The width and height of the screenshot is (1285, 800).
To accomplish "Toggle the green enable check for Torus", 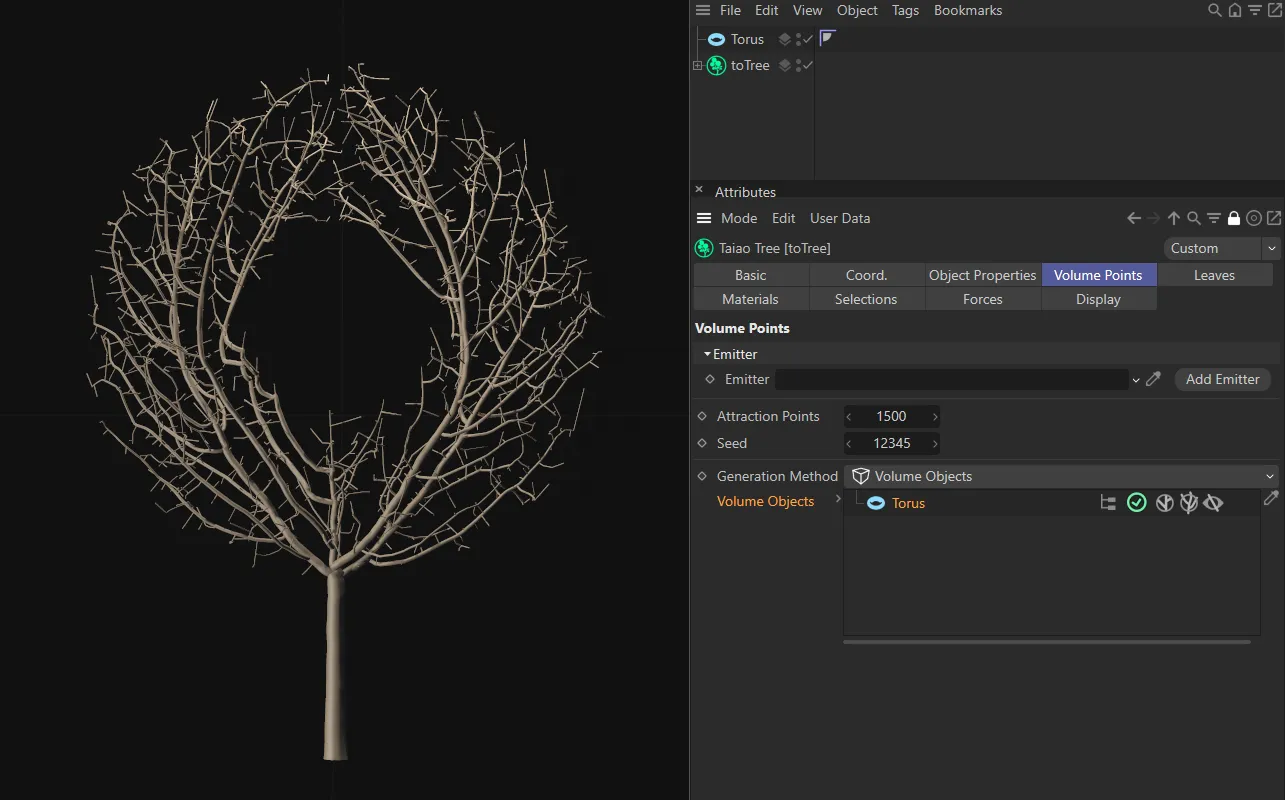I will (1137, 503).
